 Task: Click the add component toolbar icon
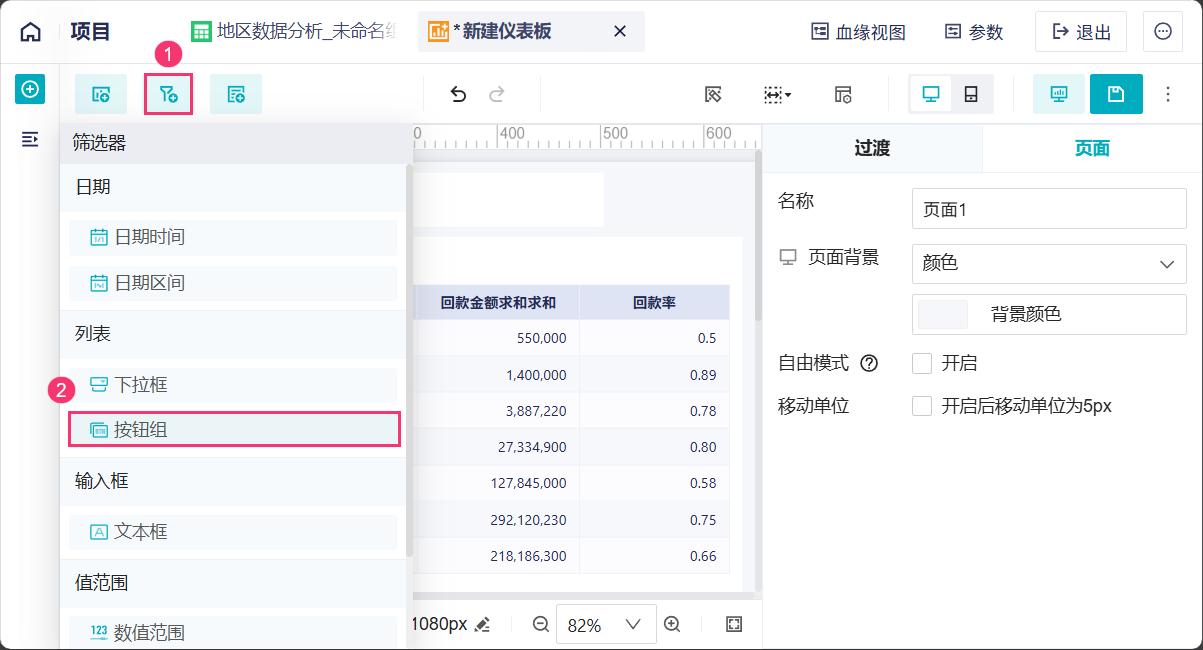coord(101,94)
